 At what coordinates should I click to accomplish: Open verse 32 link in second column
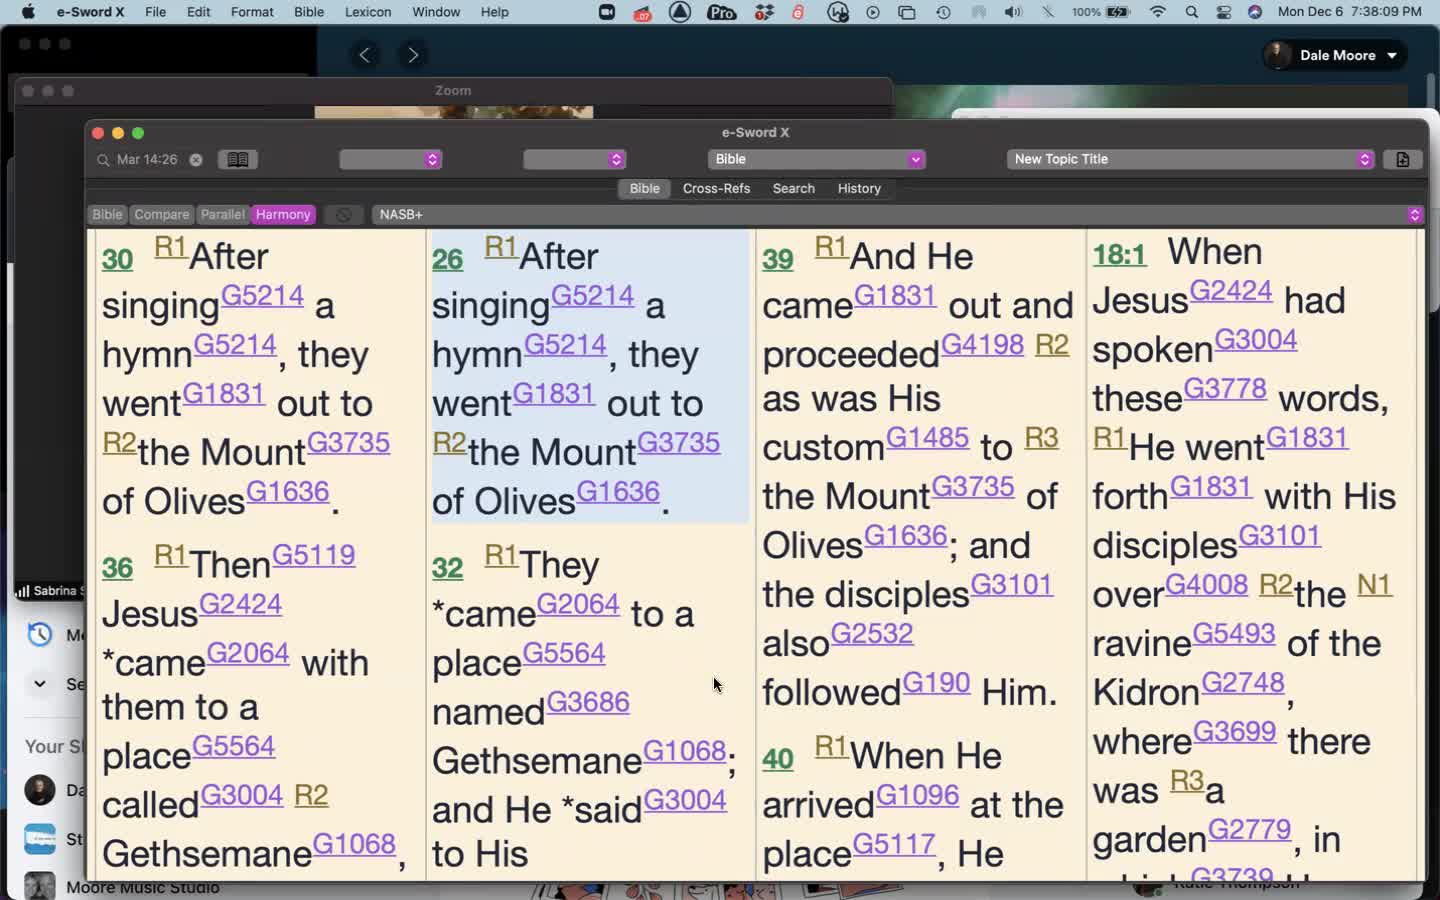coord(447,568)
